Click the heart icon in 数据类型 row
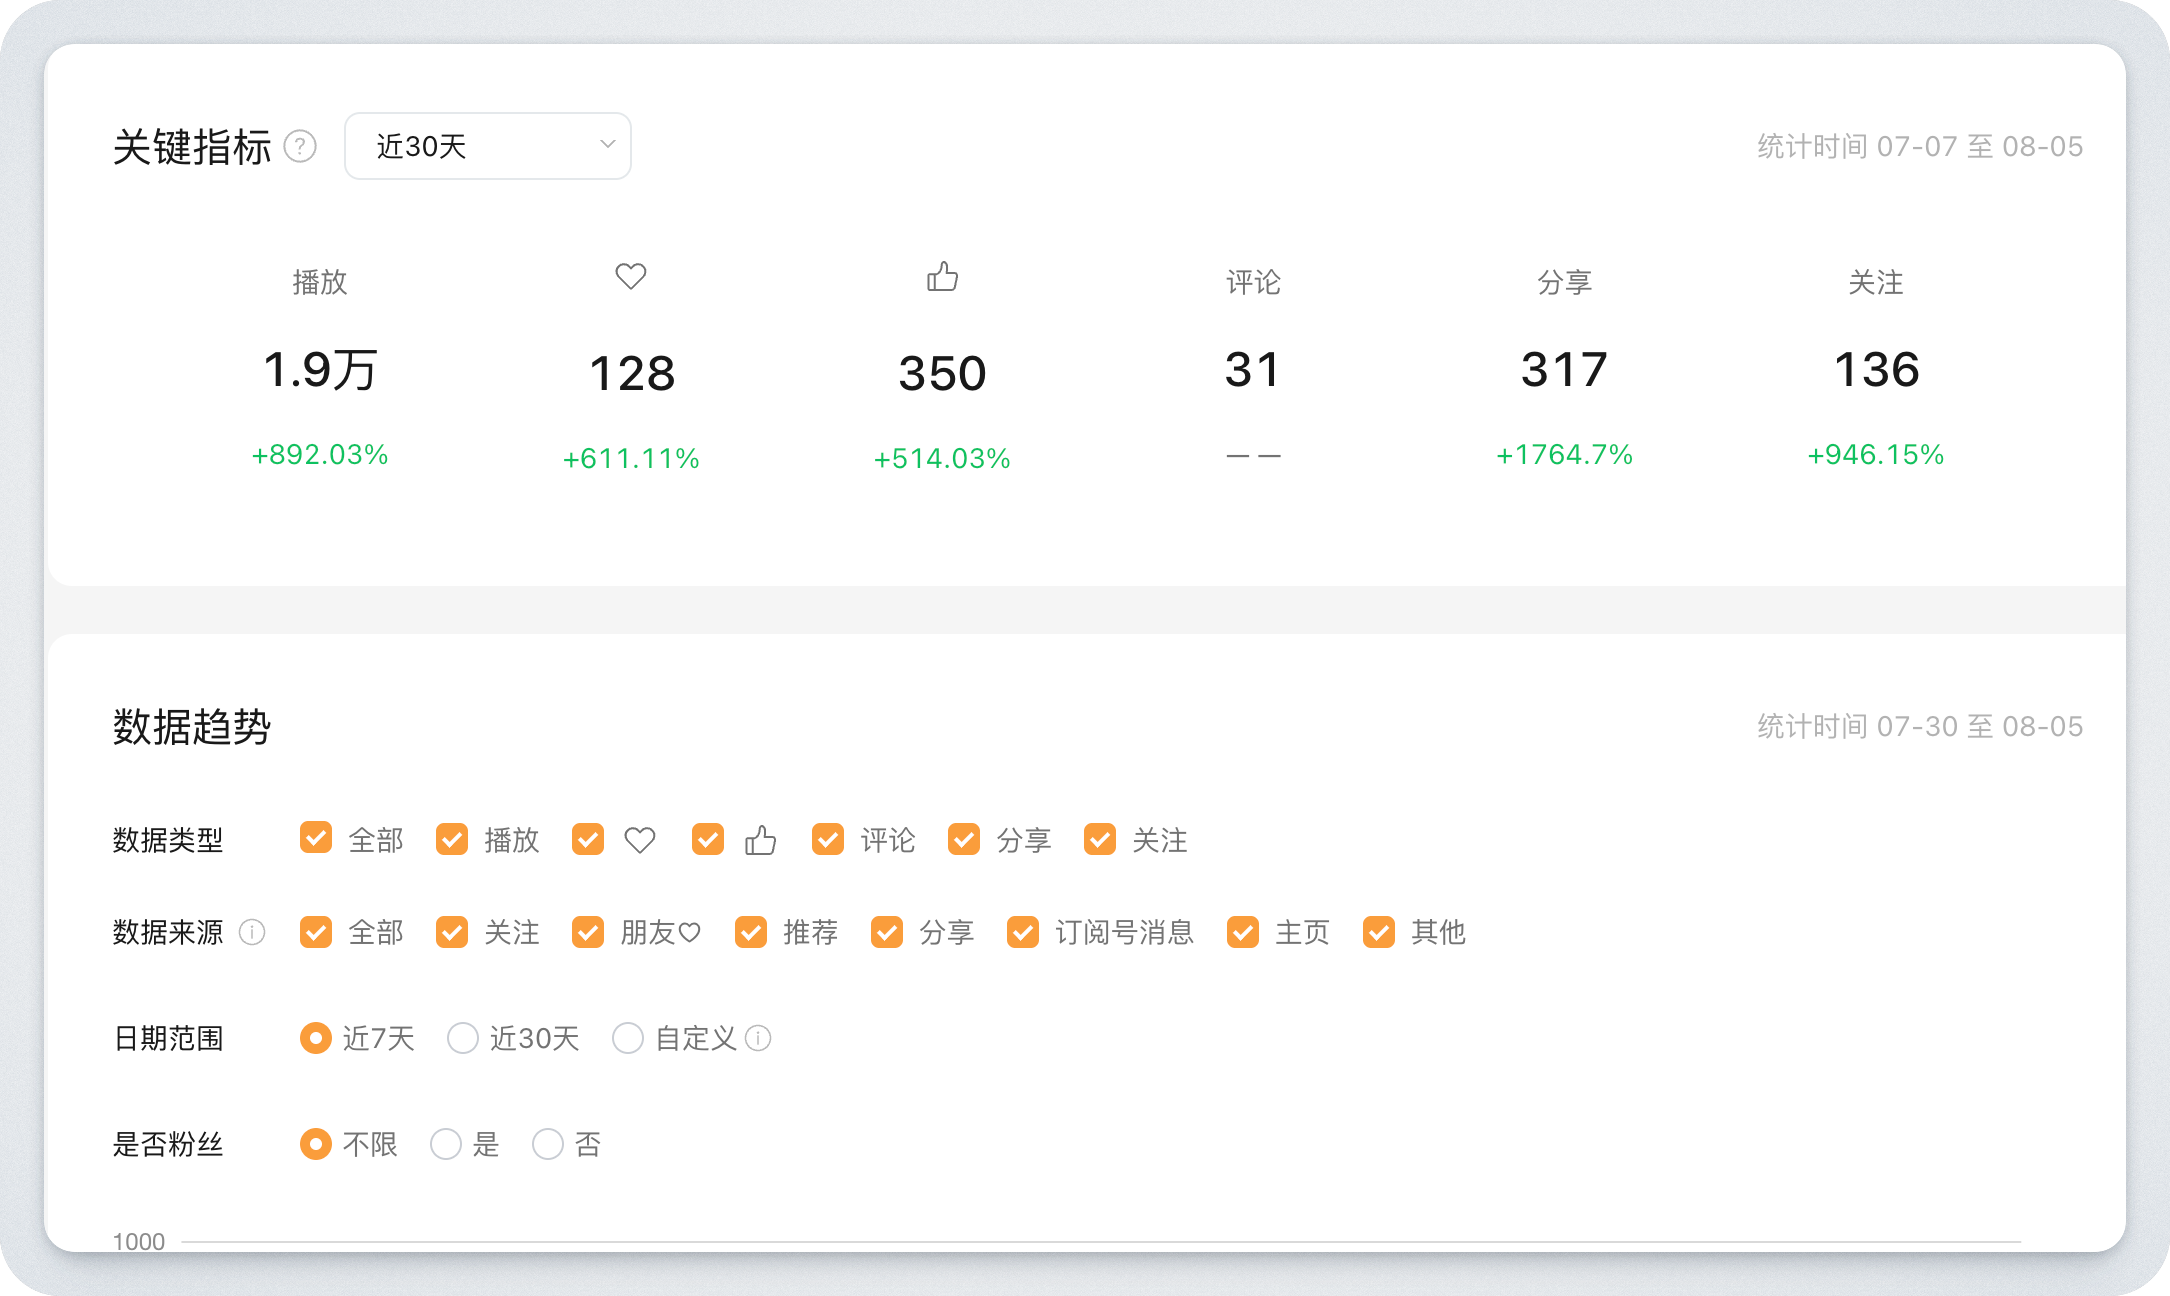The width and height of the screenshot is (2170, 1296). pyautogui.click(x=640, y=840)
